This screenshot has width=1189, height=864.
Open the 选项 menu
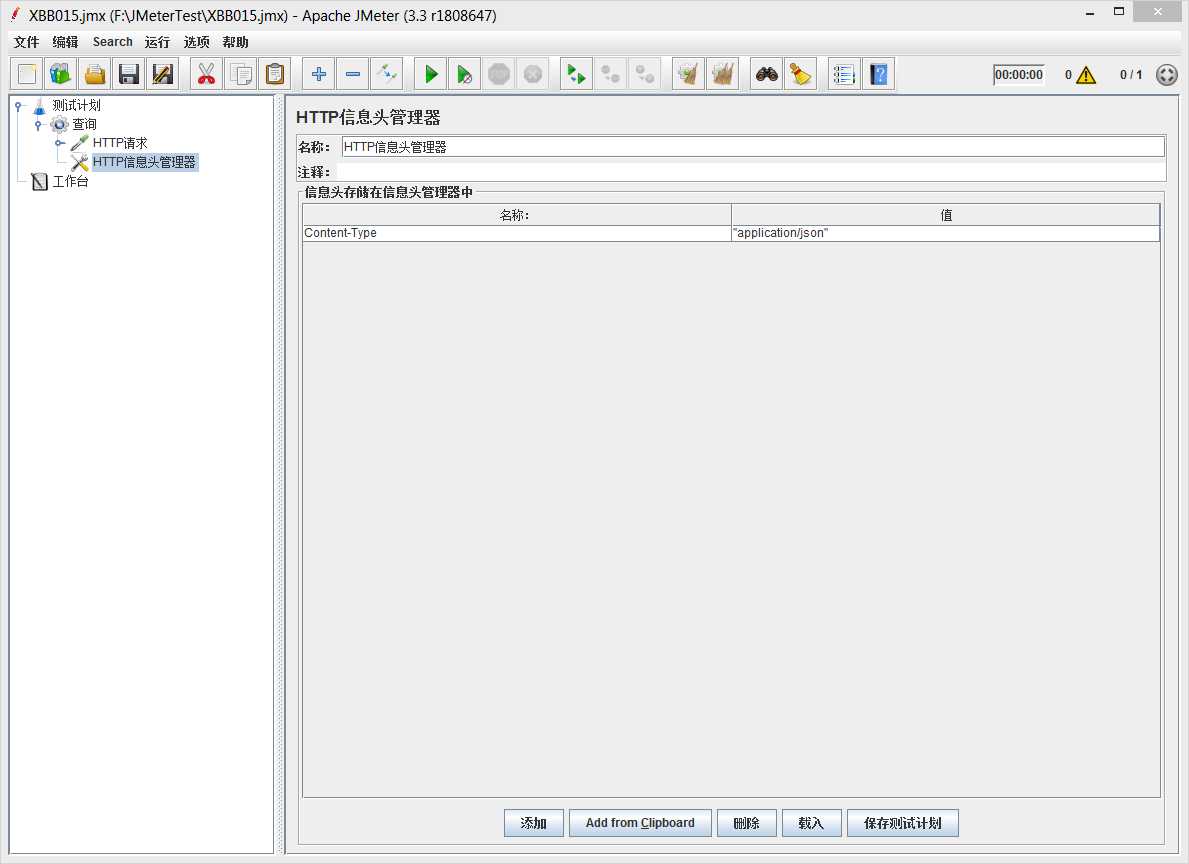pyautogui.click(x=196, y=42)
